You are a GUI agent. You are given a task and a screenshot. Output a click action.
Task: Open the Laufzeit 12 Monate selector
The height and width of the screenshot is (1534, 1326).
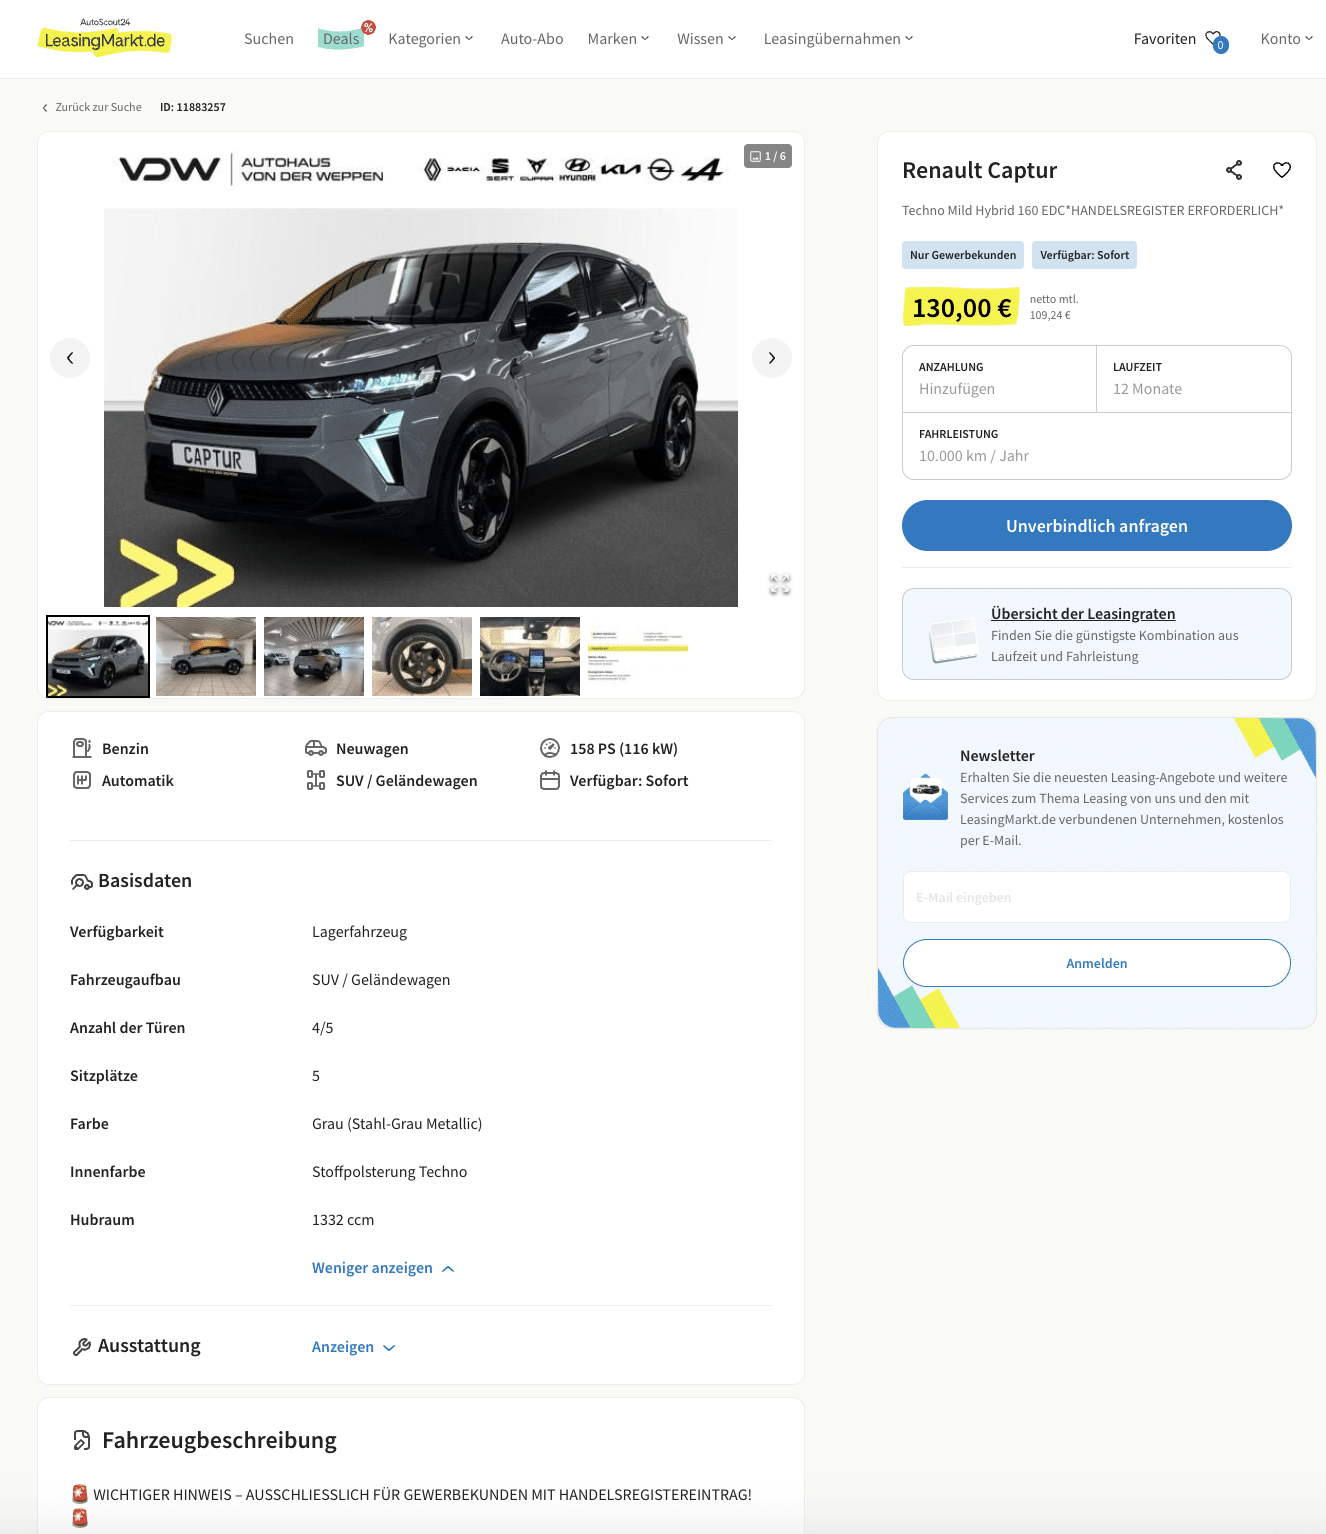(1194, 379)
